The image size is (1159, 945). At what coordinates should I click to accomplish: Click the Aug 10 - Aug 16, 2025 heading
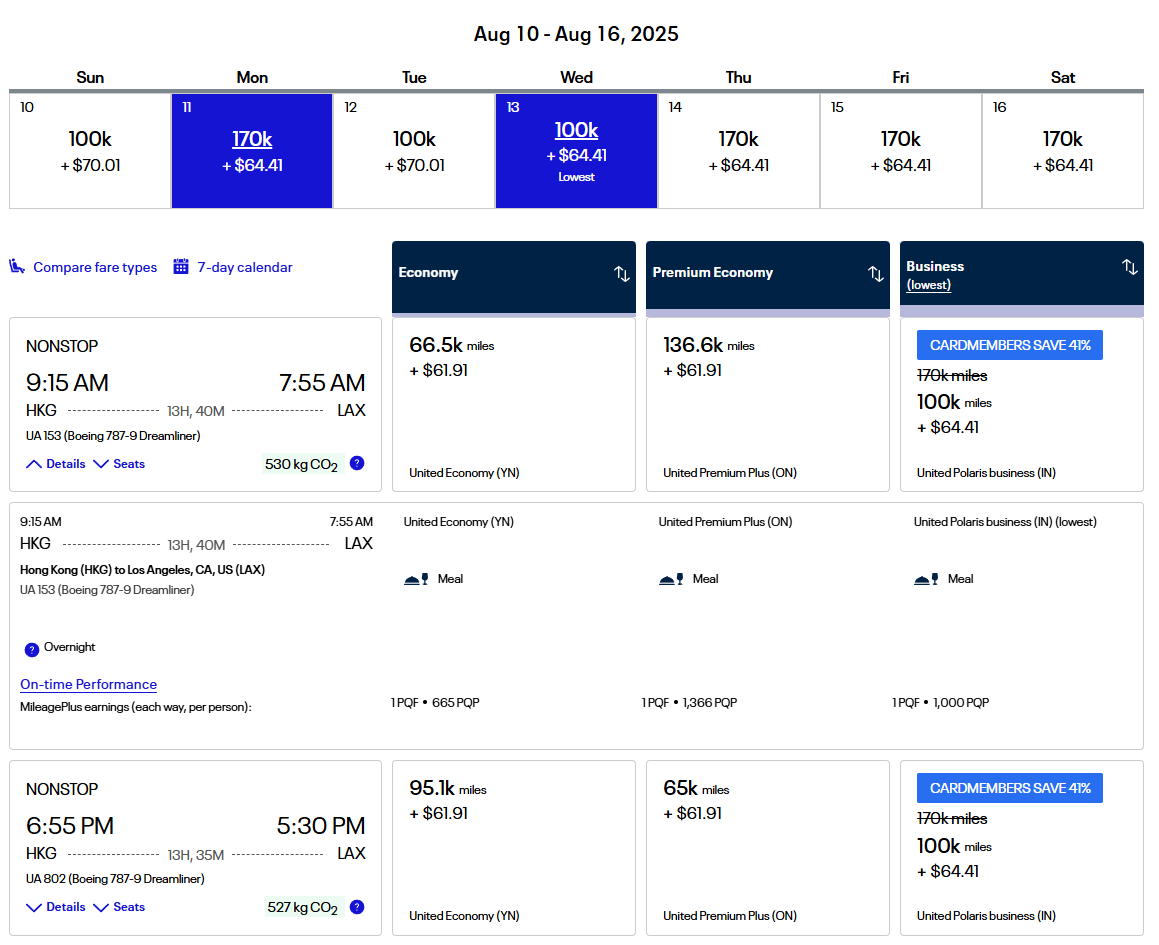point(577,34)
